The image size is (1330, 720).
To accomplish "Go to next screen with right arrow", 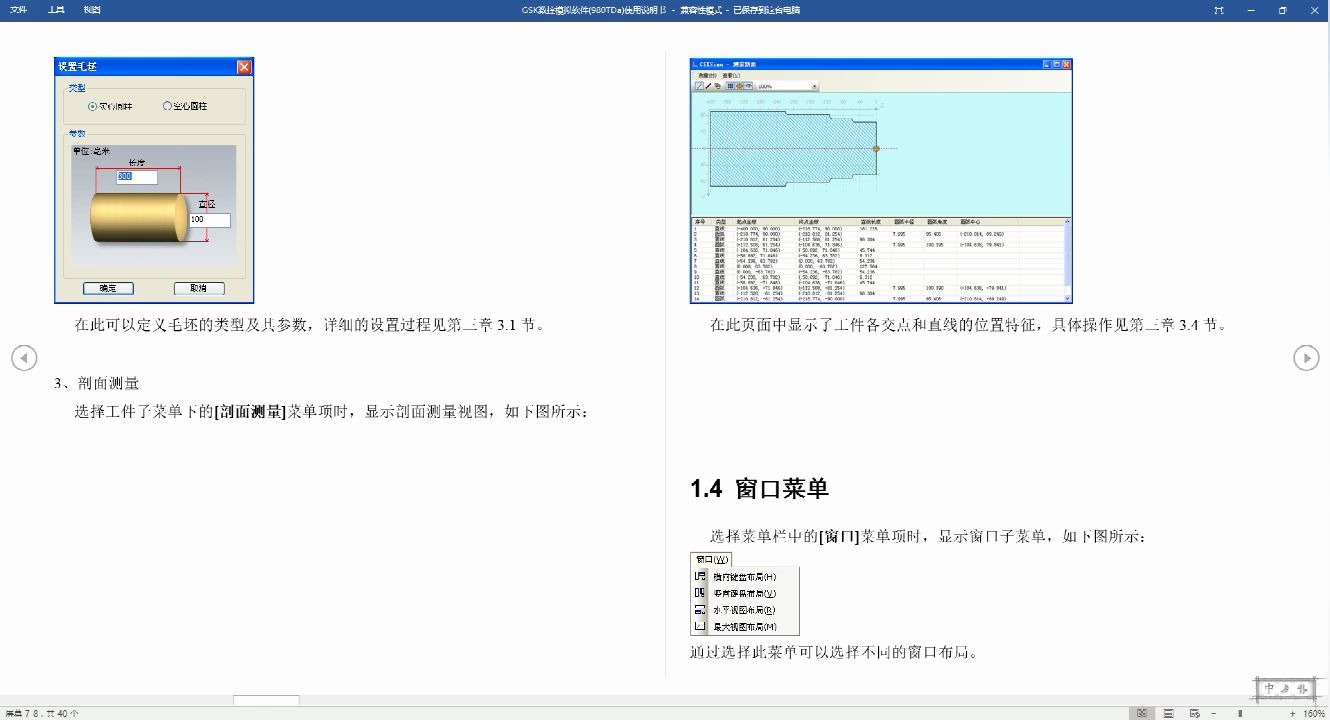I will pos(1306,357).
